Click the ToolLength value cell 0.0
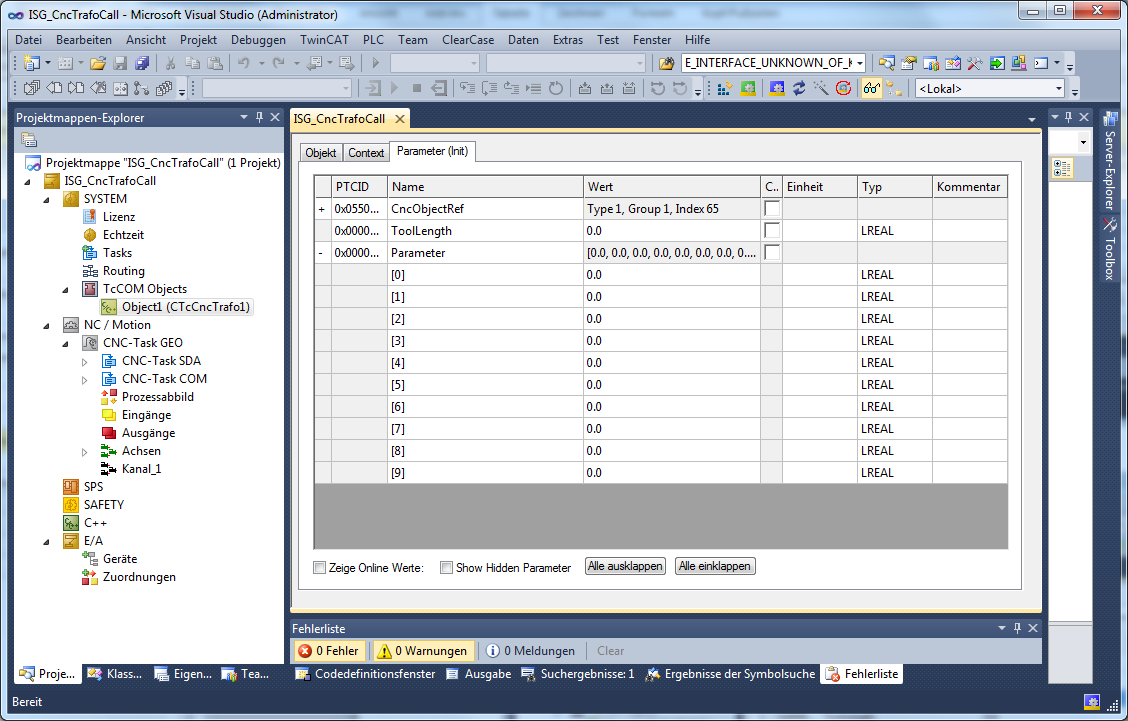1128x721 pixels. pos(671,231)
